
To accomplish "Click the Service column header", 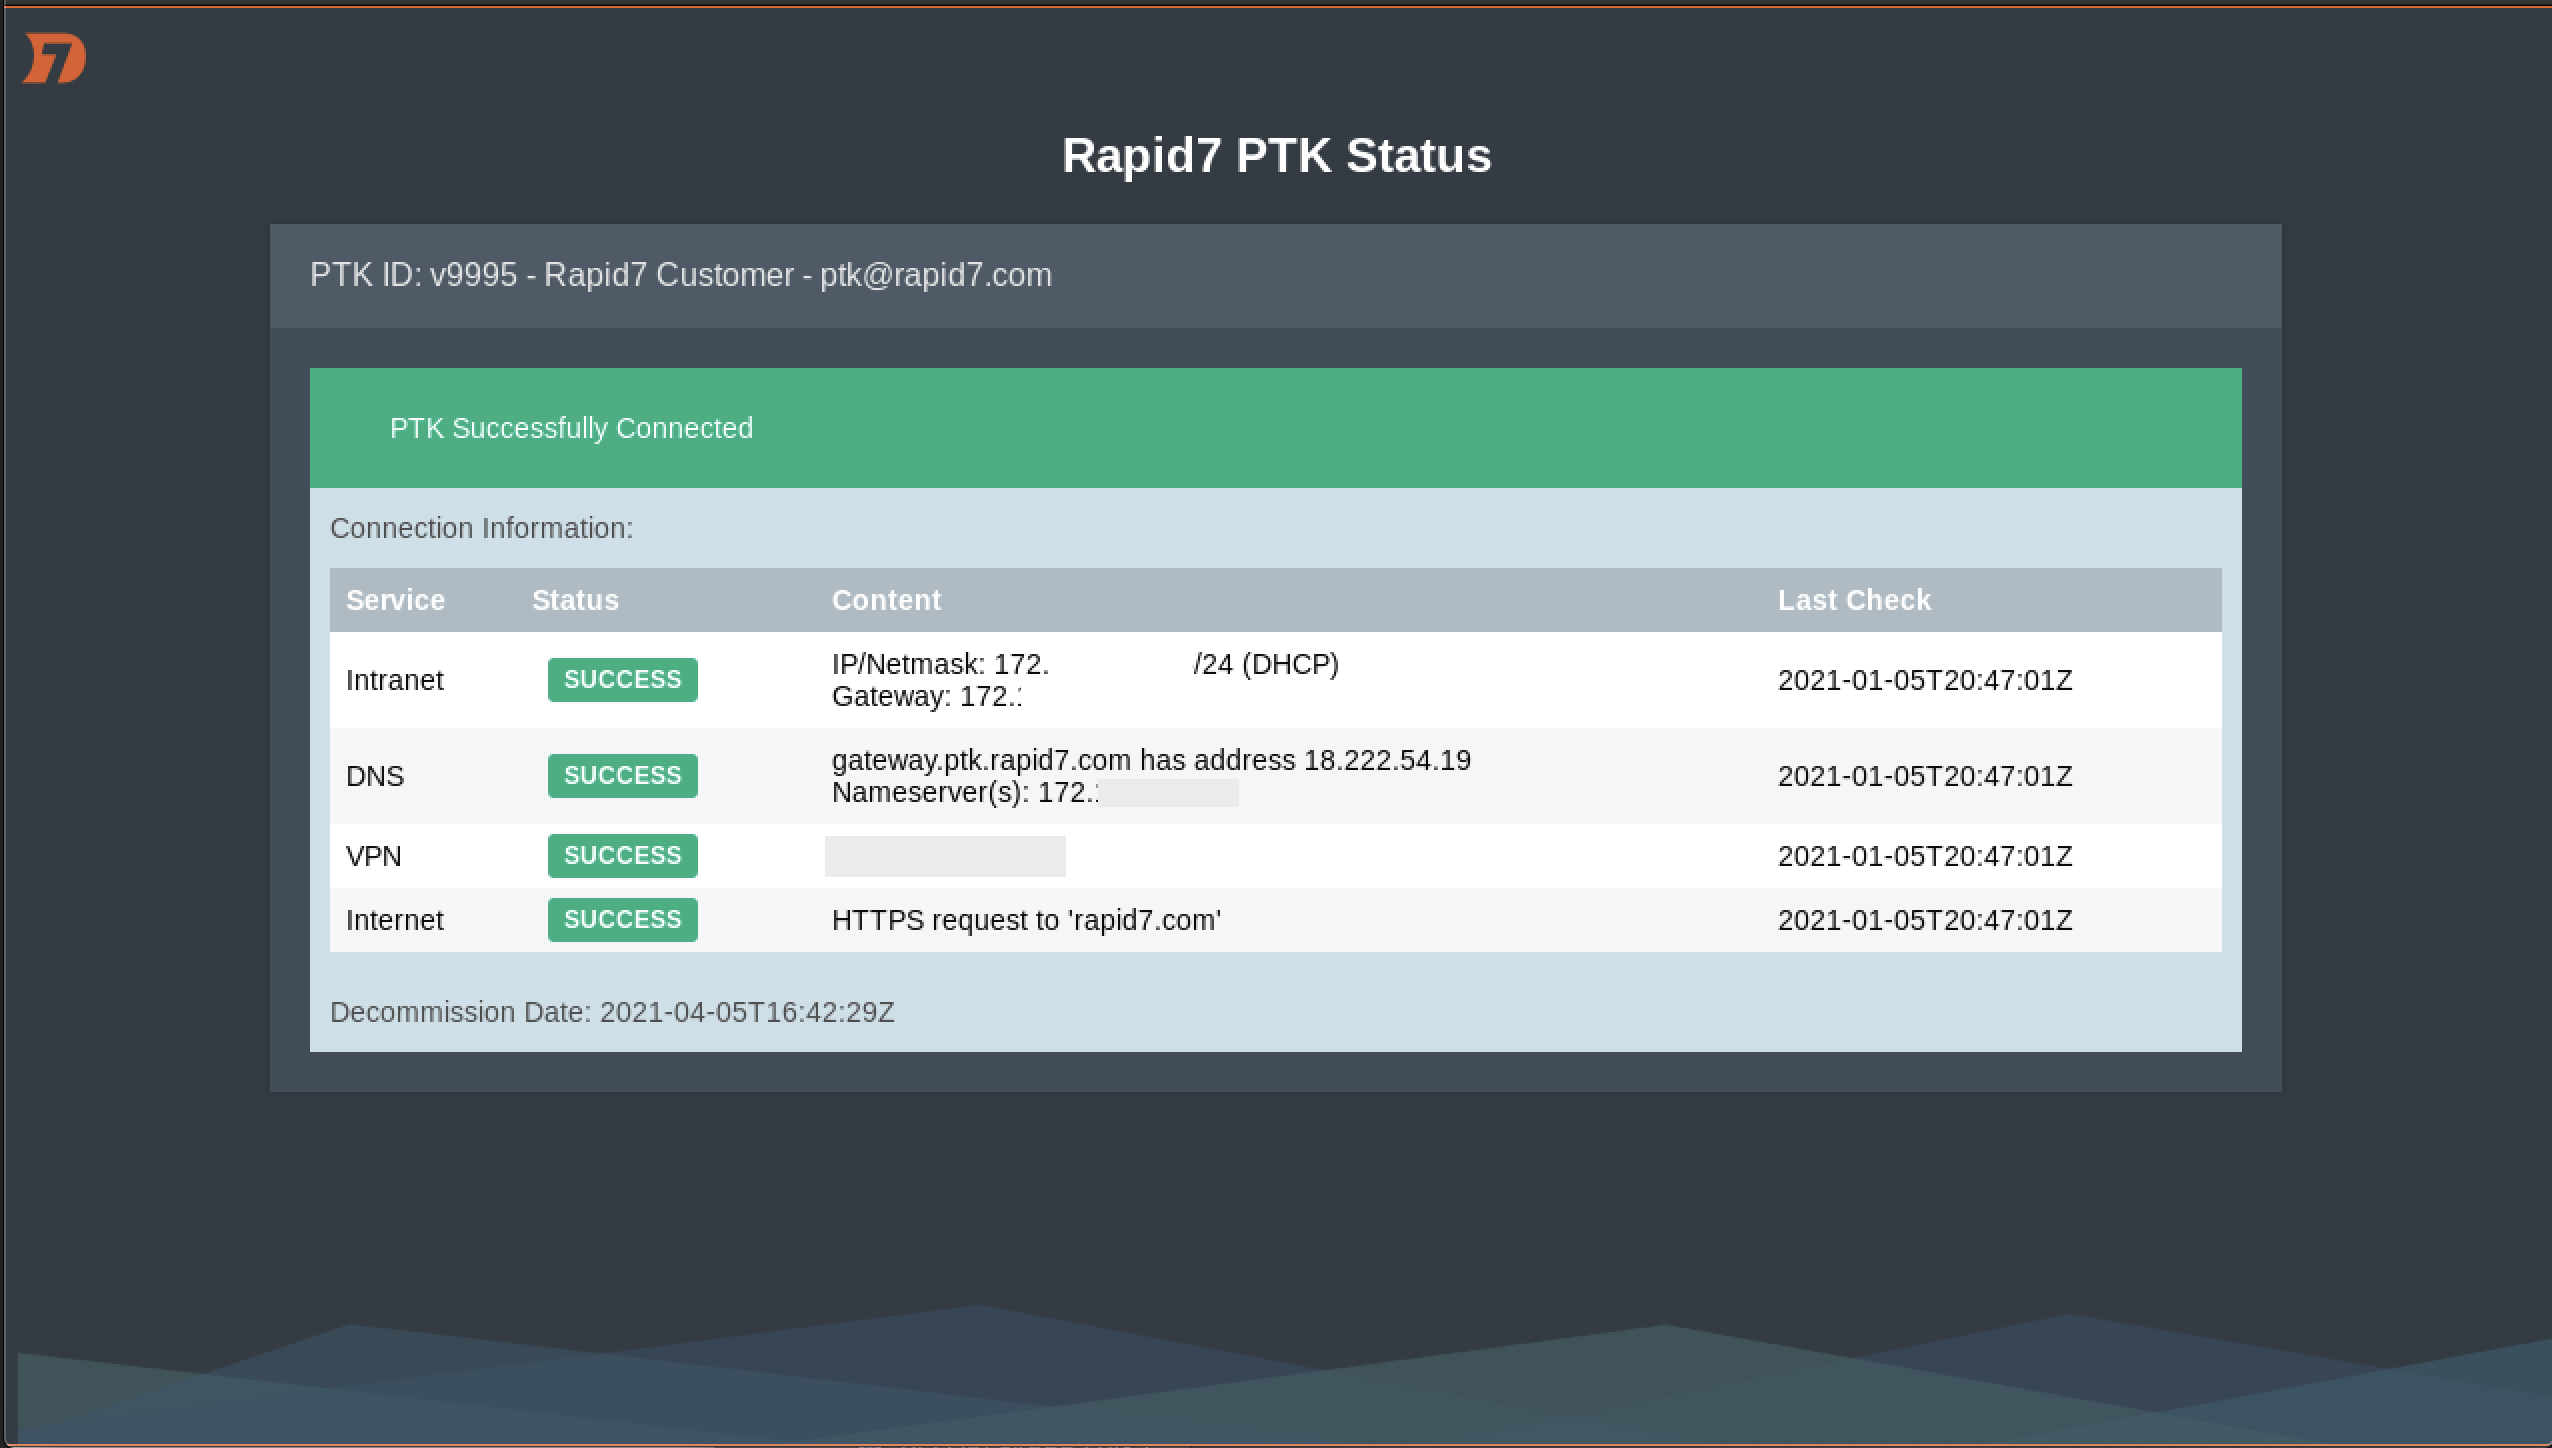I will tap(395, 600).
